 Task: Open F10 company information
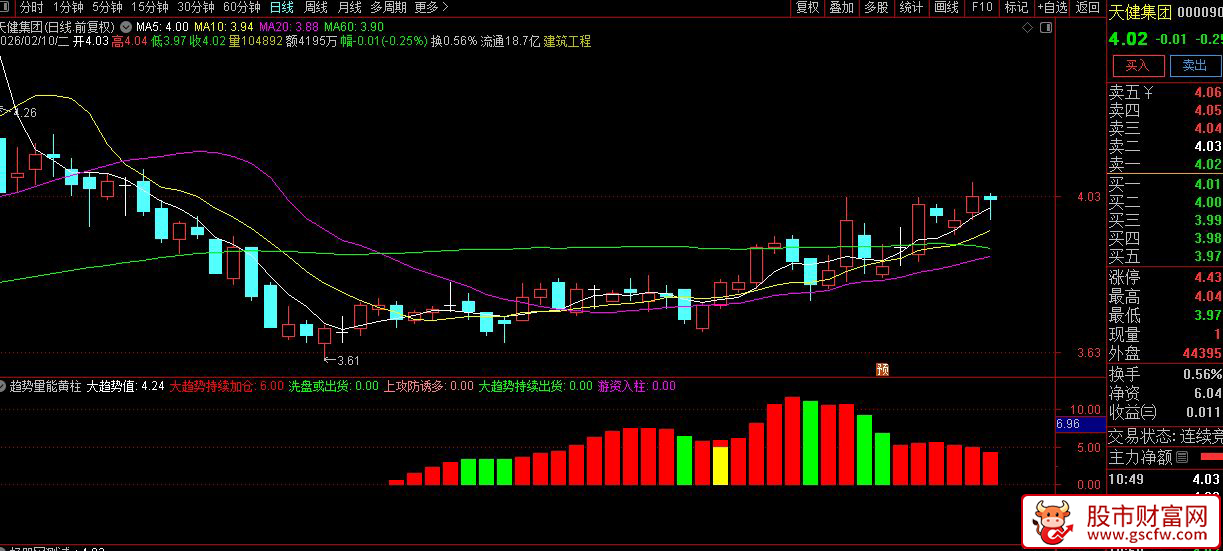click(x=981, y=7)
